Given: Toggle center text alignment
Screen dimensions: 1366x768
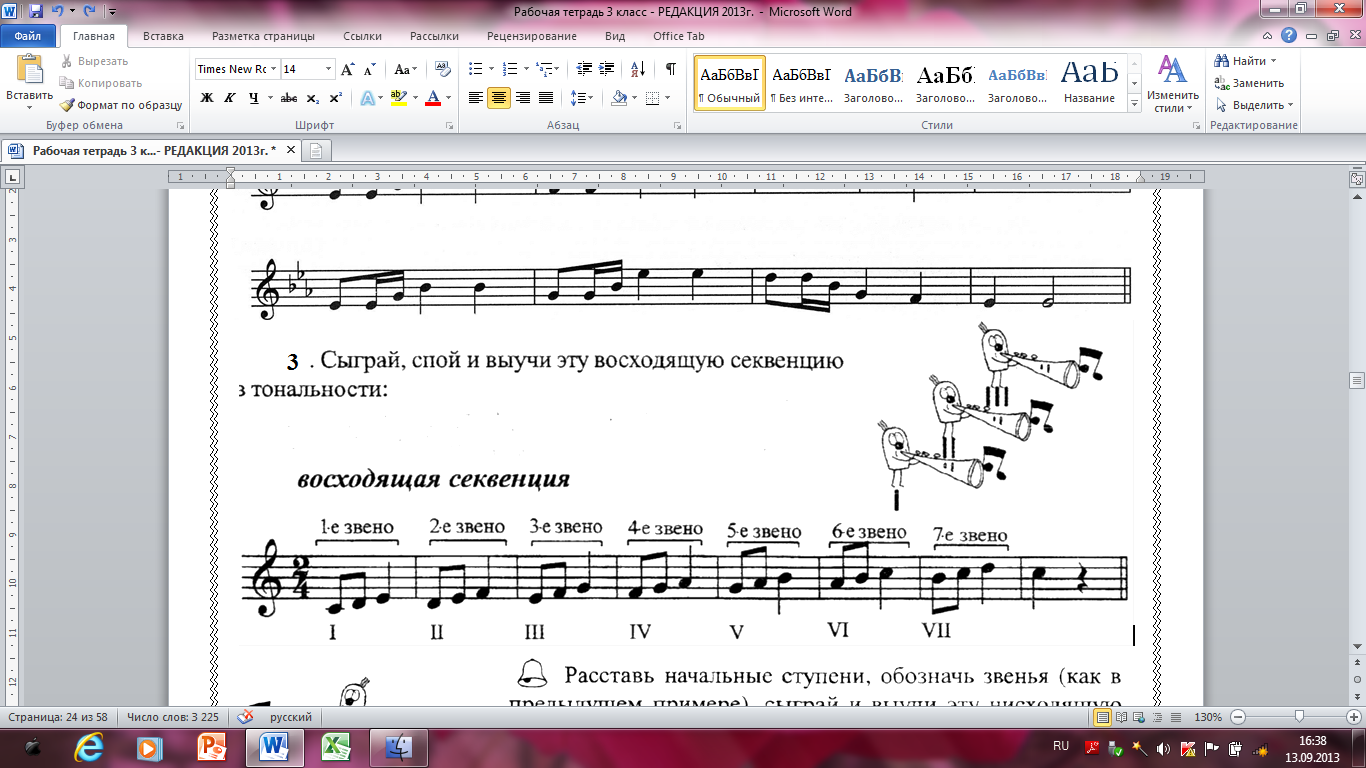Looking at the screenshot, I should pos(499,98).
